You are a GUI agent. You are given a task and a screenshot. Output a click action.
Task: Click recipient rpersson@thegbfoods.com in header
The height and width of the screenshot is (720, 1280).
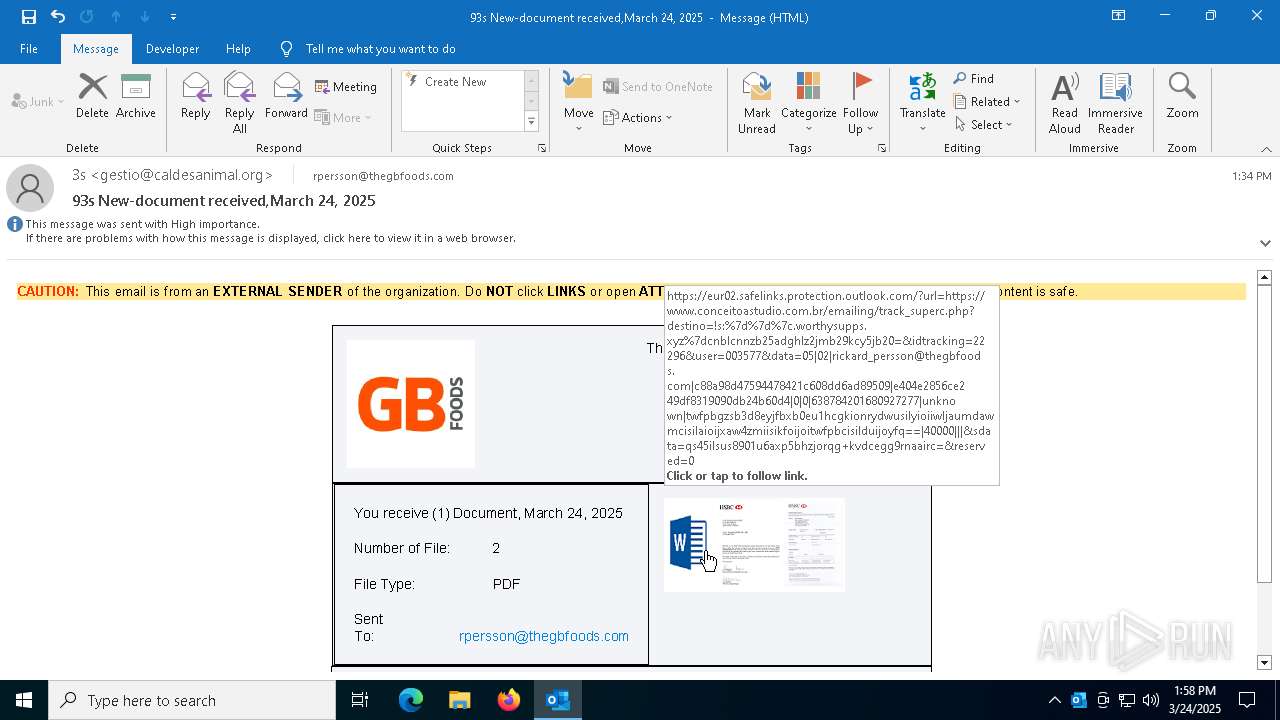point(383,176)
